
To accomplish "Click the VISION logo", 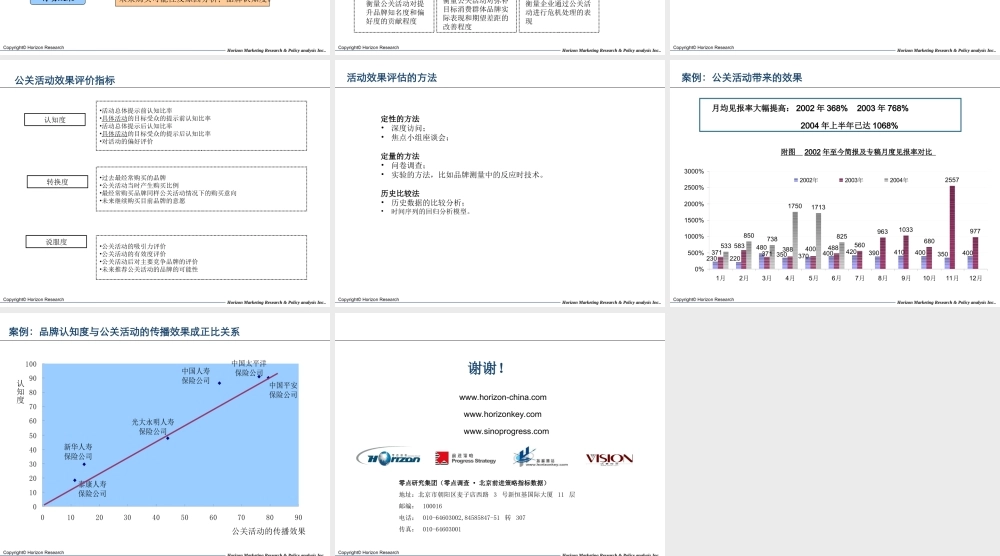I will (x=609, y=458).
